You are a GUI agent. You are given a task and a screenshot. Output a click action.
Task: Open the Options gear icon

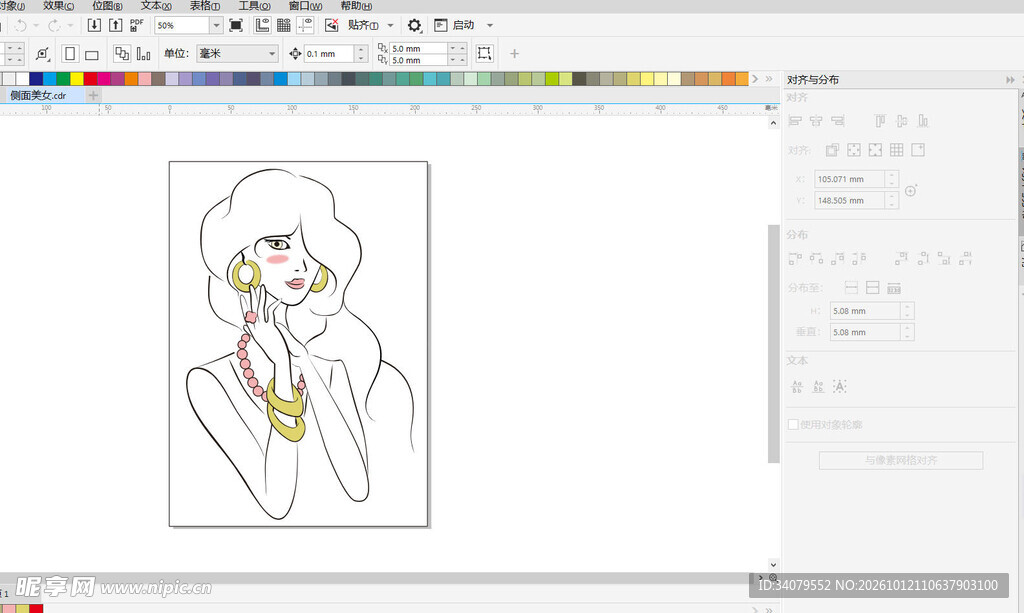[x=414, y=25]
